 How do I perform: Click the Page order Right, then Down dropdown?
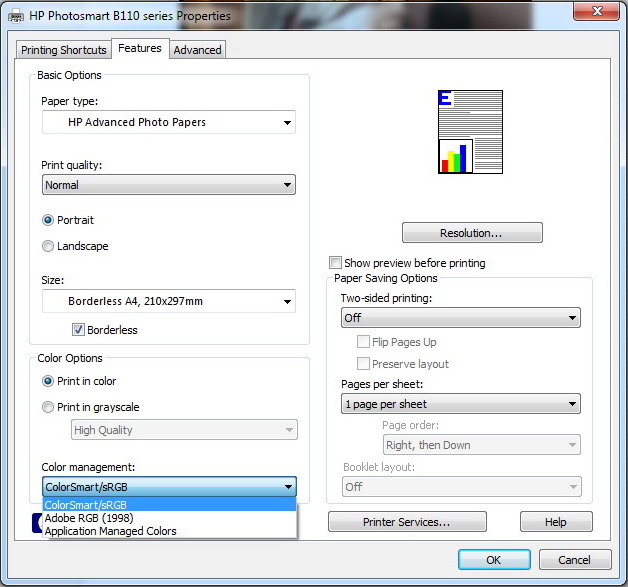[x=481, y=445]
